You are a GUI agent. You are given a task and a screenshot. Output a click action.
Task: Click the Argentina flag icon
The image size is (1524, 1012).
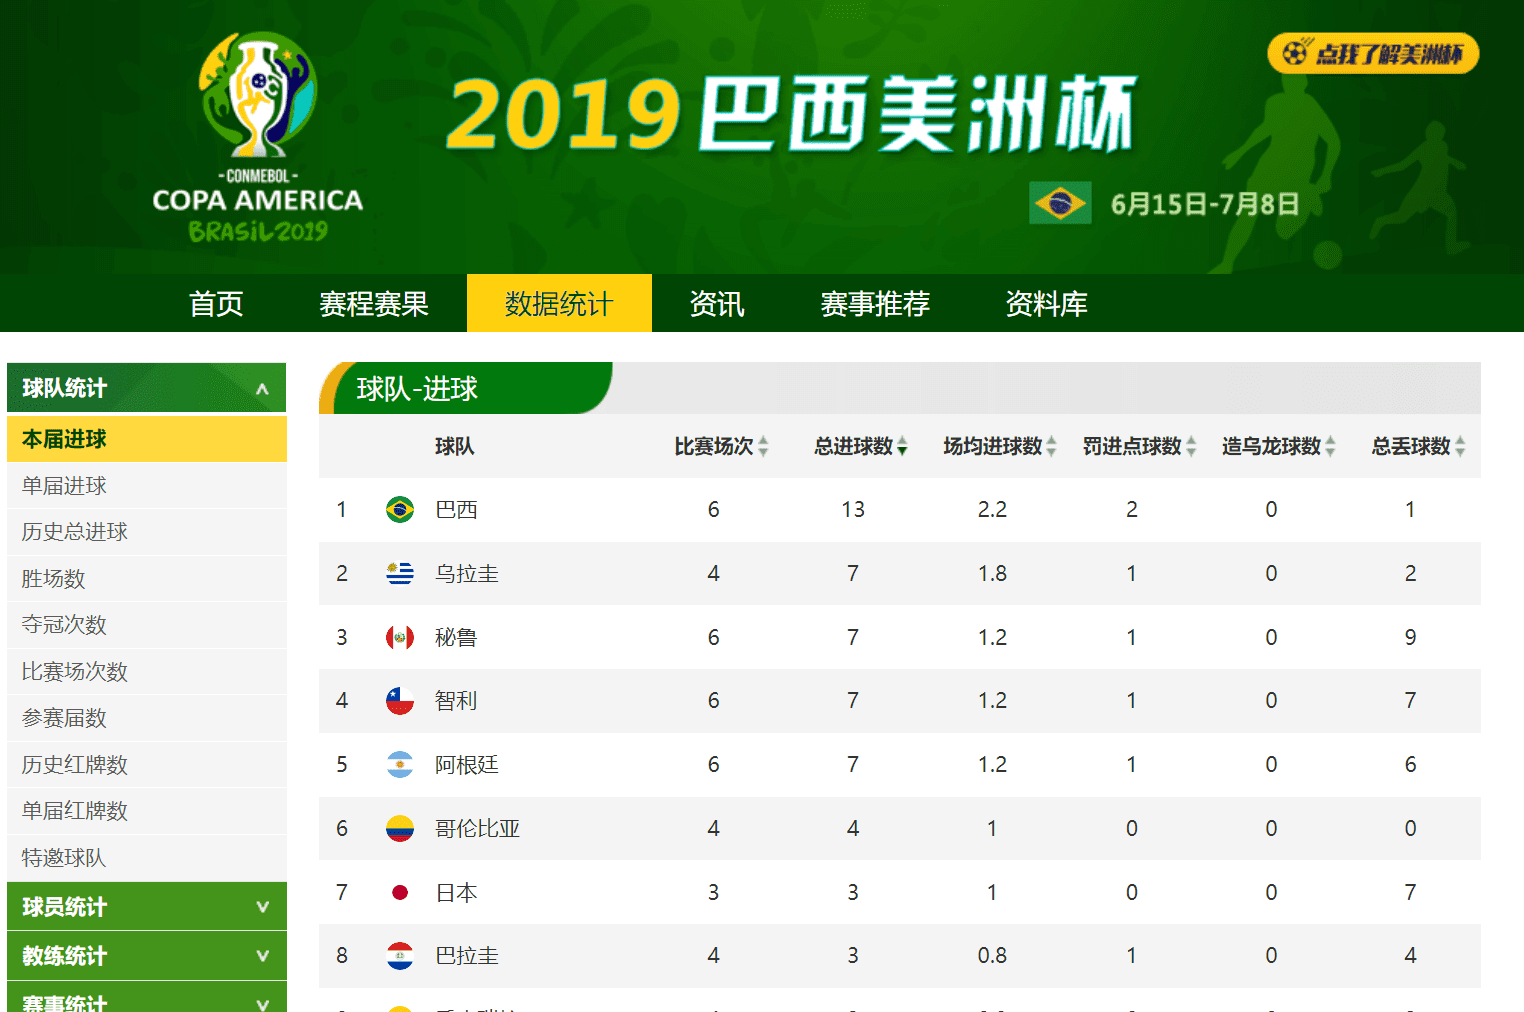[400, 765]
